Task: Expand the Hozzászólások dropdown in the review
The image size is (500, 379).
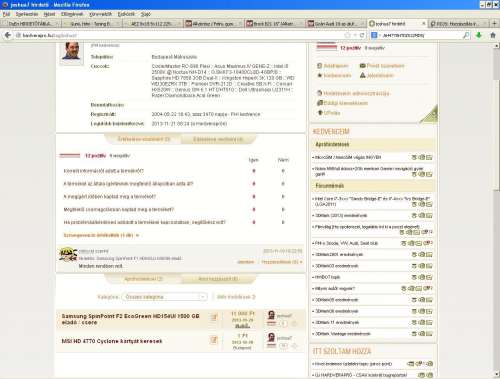Action: tap(282, 262)
